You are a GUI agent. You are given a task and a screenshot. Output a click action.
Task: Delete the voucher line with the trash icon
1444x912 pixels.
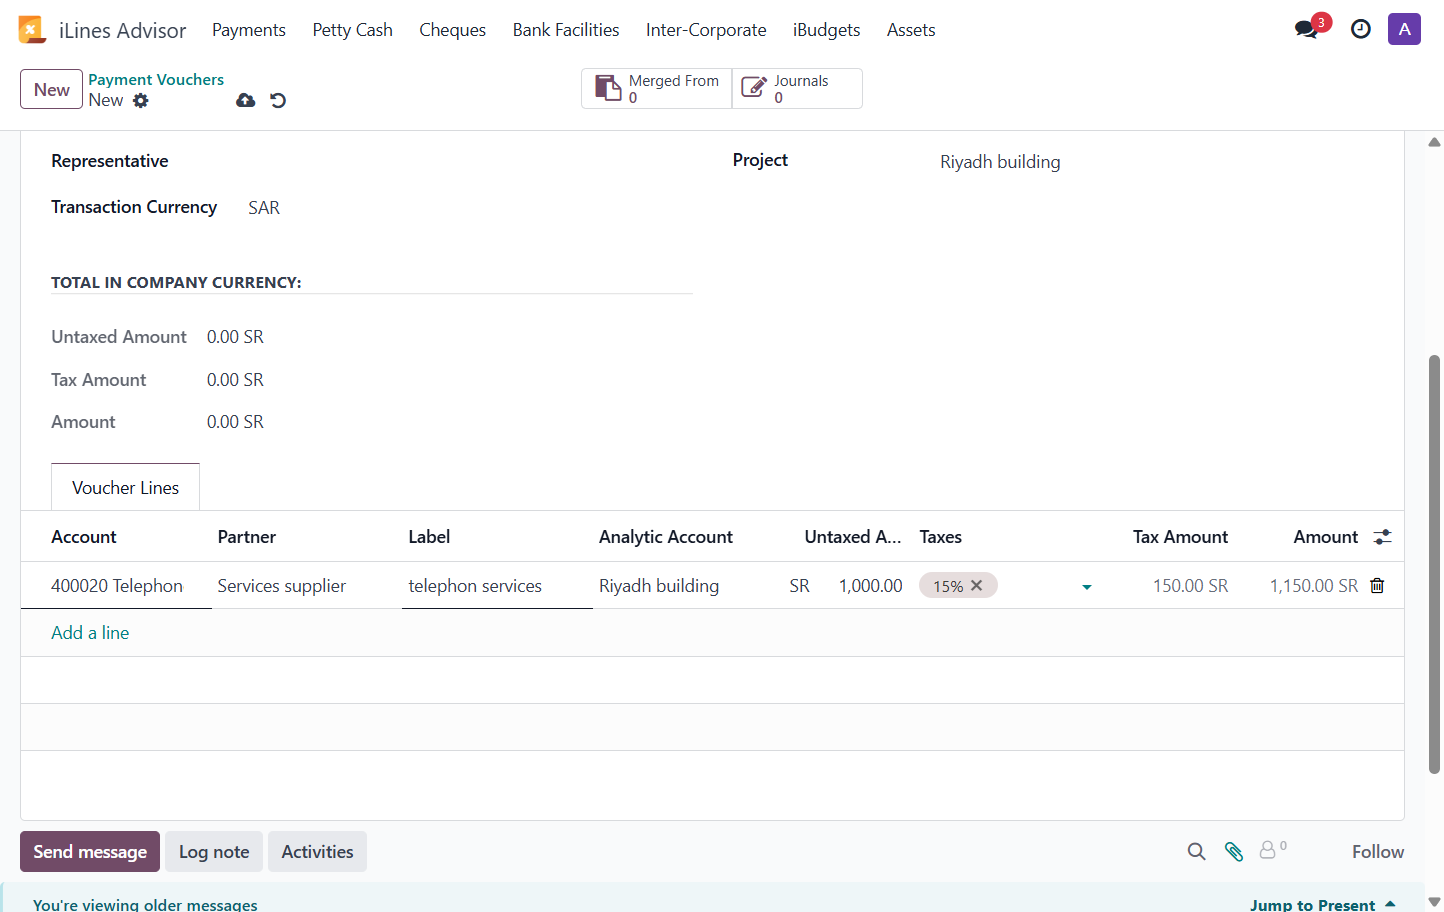[x=1377, y=585]
